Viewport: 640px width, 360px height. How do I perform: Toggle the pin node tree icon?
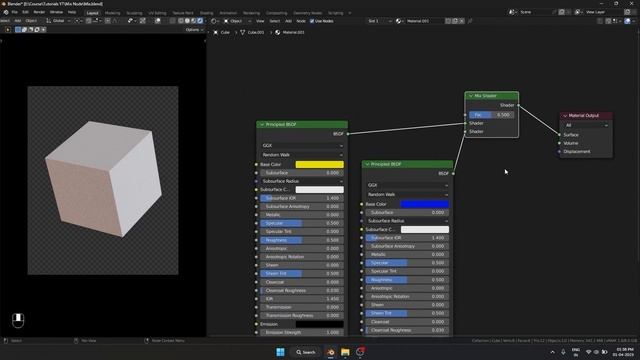pos(470,21)
